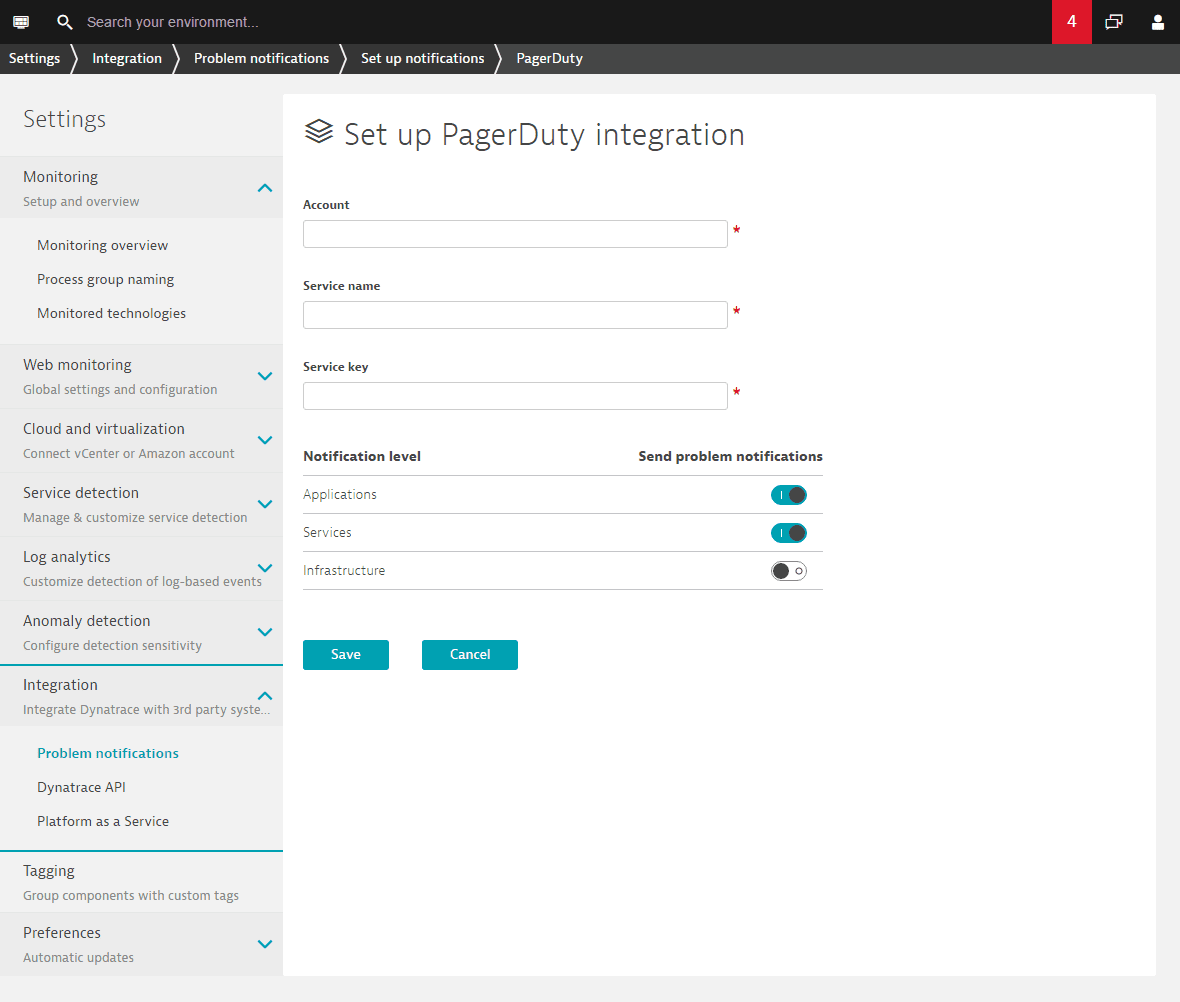Expand the Anomaly detection section
The height and width of the screenshot is (1002, 1180).
click(265, 632)
